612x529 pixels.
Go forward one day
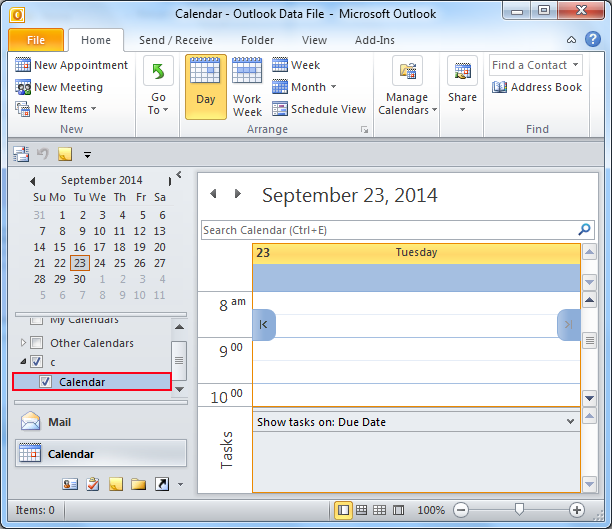click(237, 194)
